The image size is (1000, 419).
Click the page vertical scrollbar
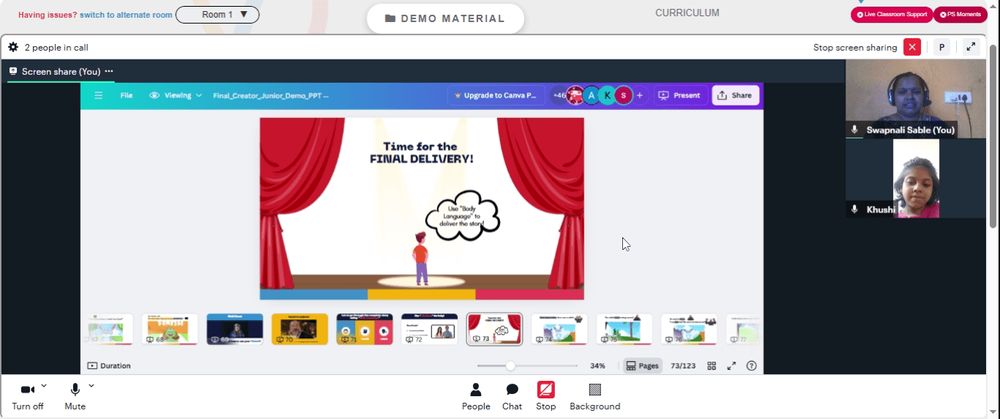tap(993, 135)
